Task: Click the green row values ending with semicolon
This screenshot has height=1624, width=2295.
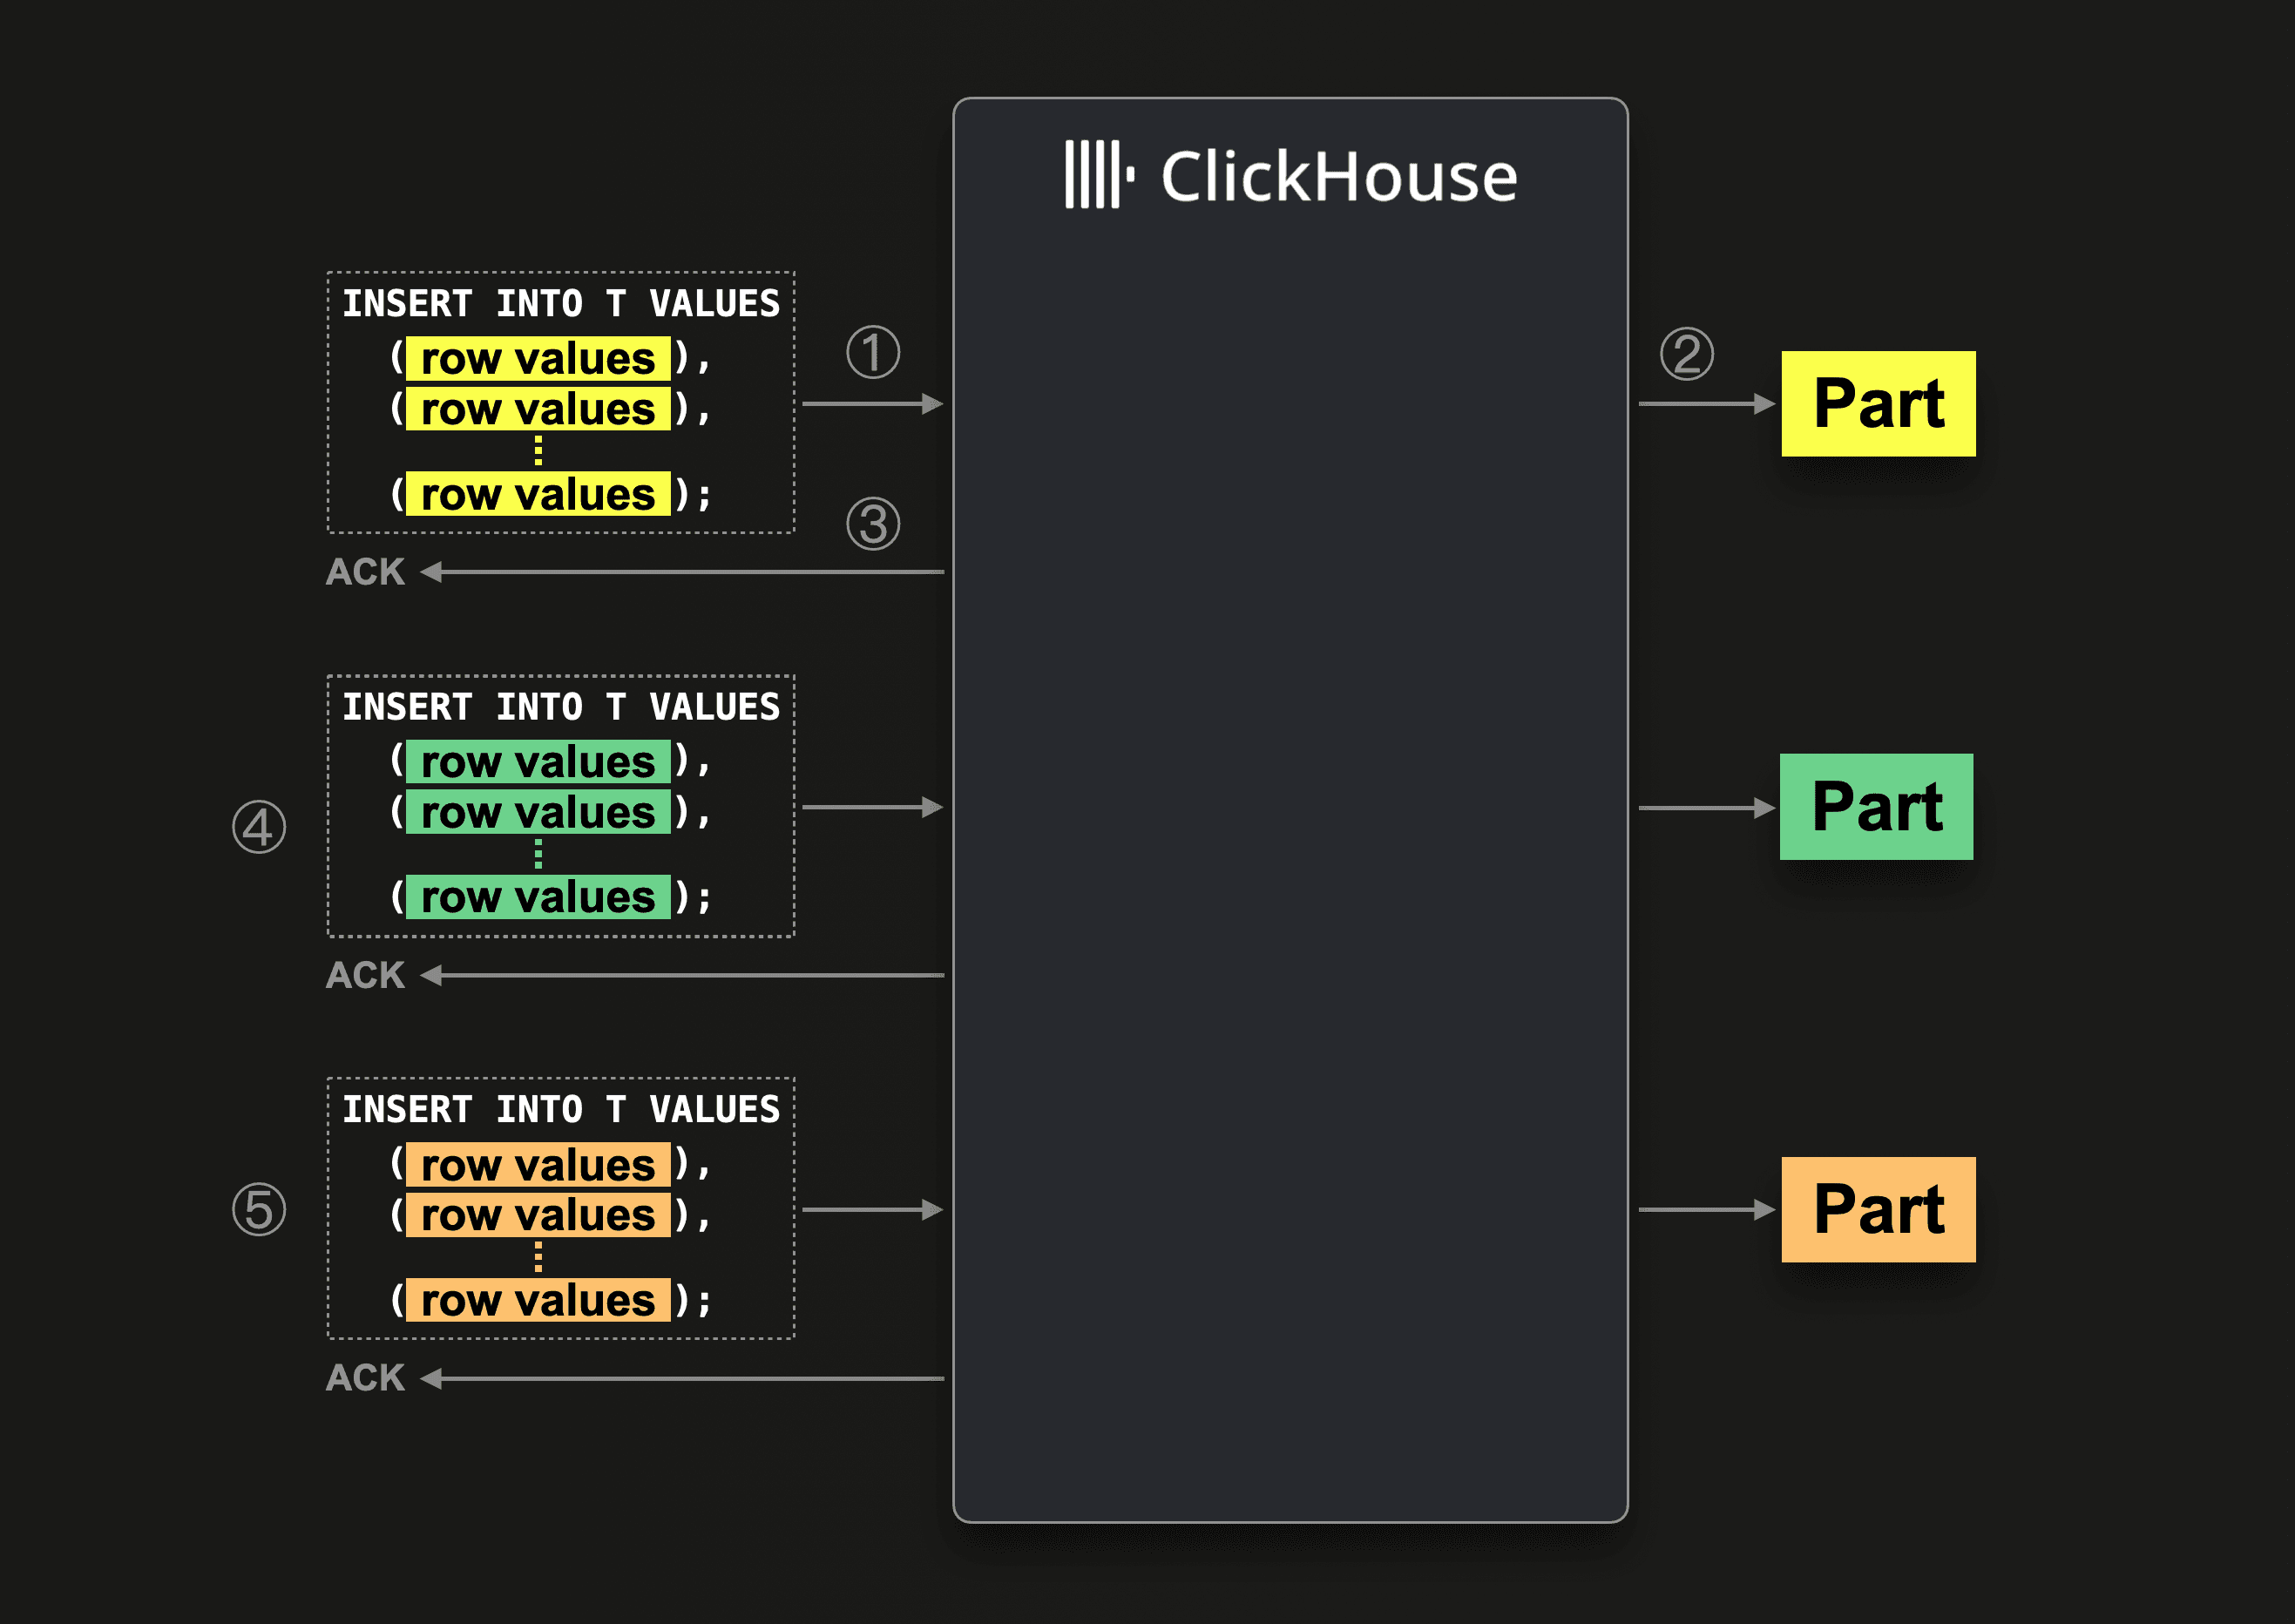Action: (x=538, y=897)
